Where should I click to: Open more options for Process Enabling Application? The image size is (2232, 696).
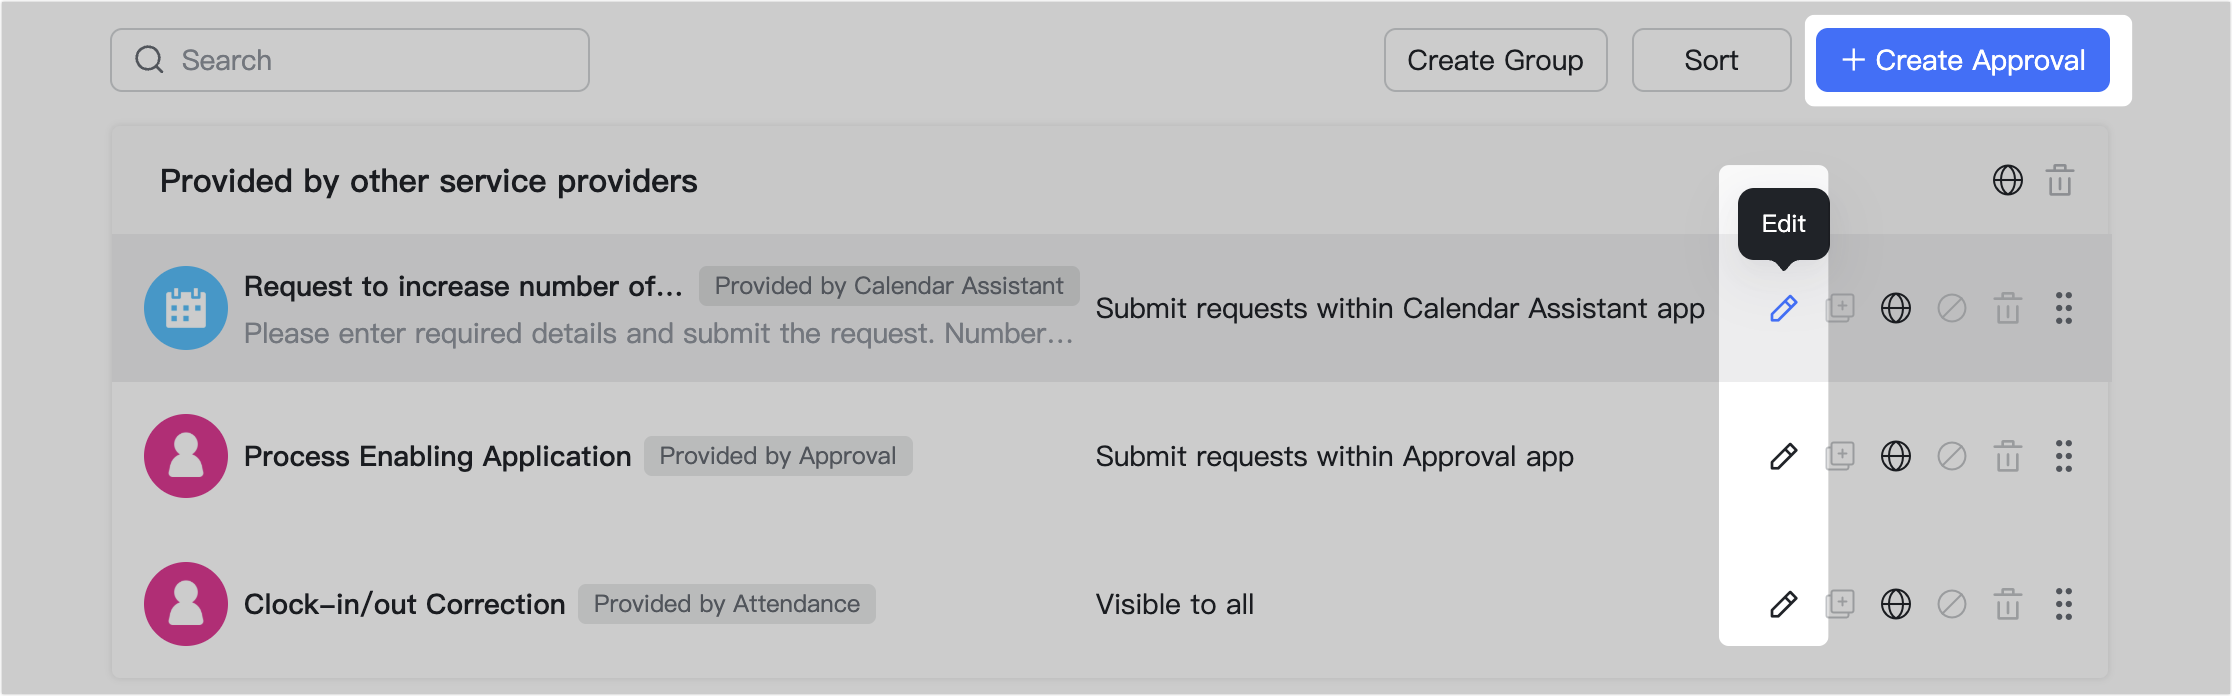pyautogui.click(x=2063, y=457)
